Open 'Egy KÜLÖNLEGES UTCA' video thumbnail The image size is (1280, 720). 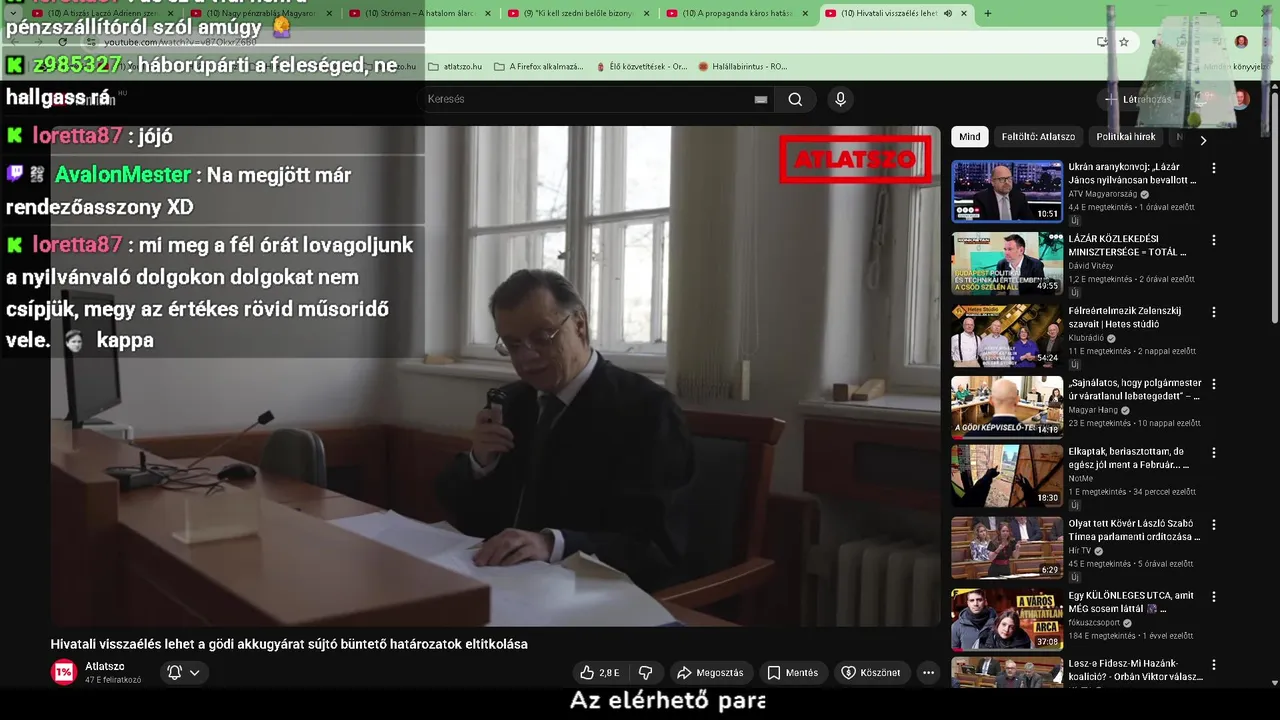point(1007,619)
